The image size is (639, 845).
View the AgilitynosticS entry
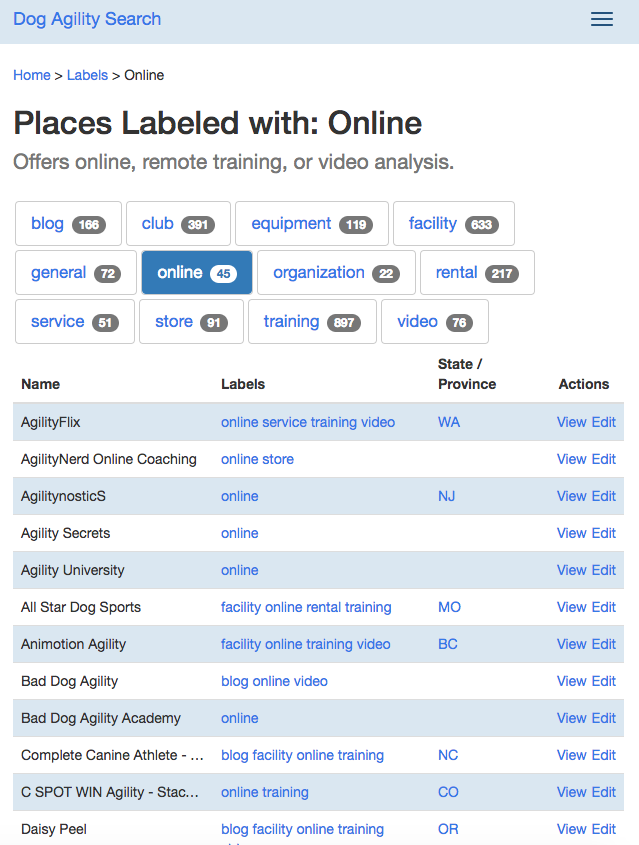pos(572,496)
